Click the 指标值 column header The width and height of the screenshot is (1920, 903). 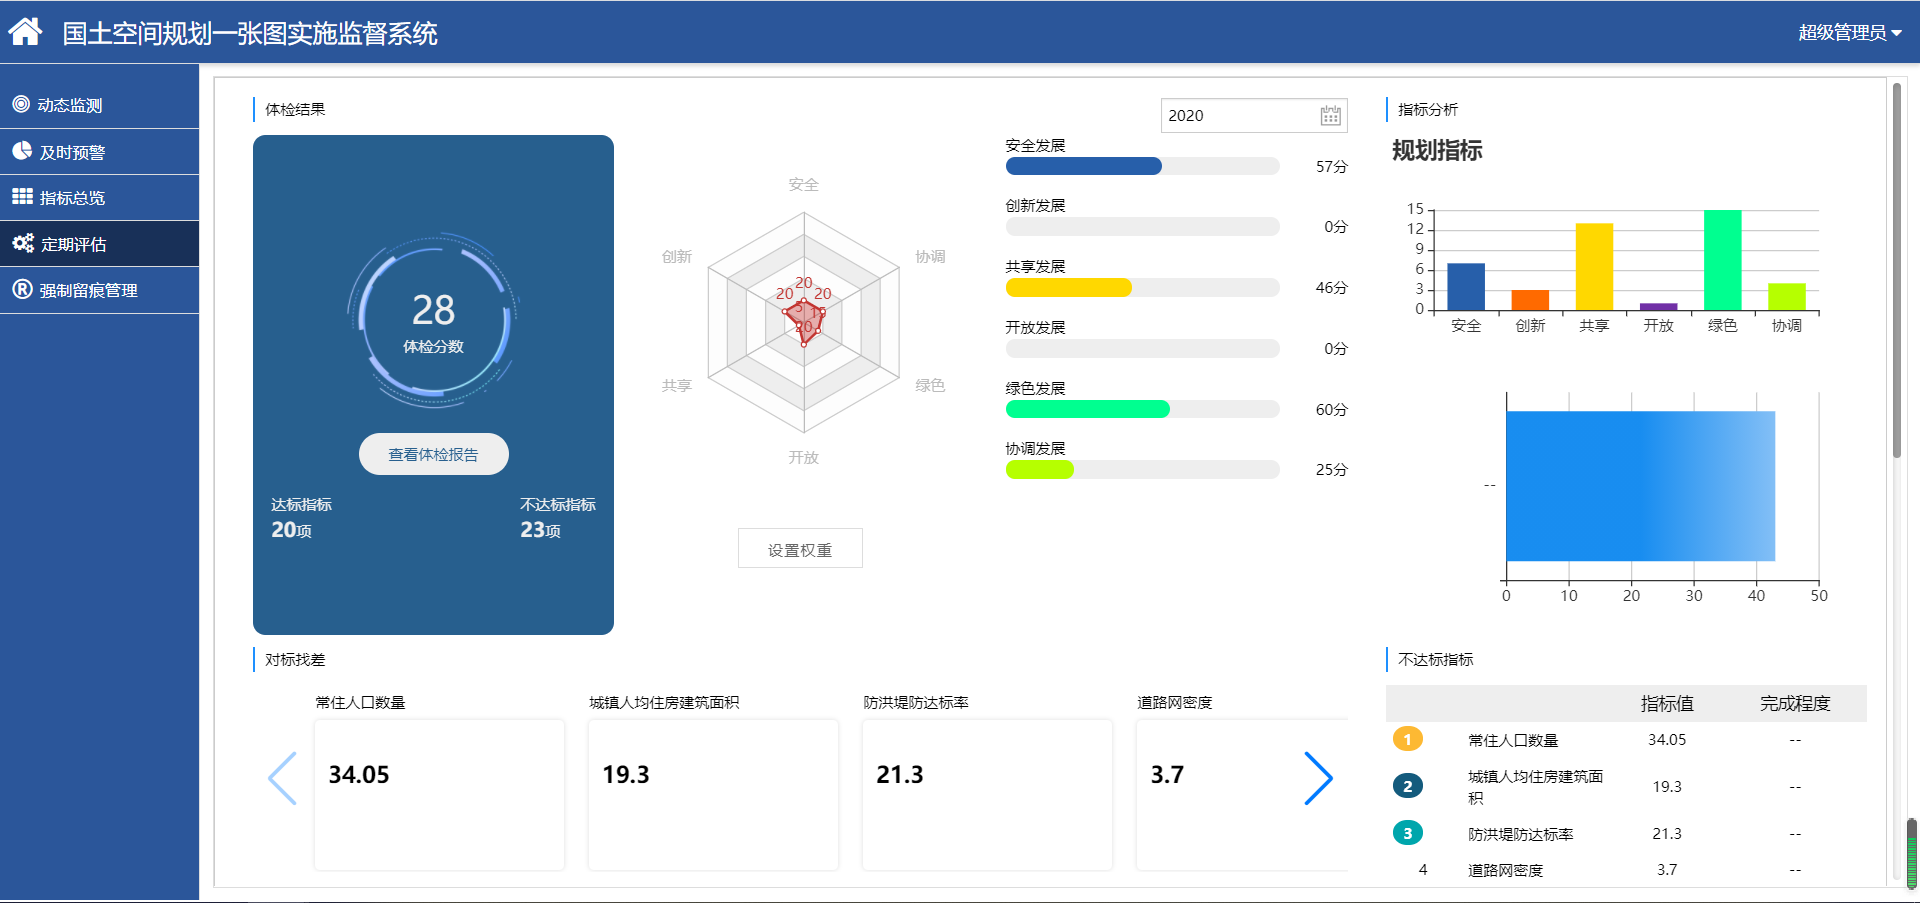point(1667,704)
